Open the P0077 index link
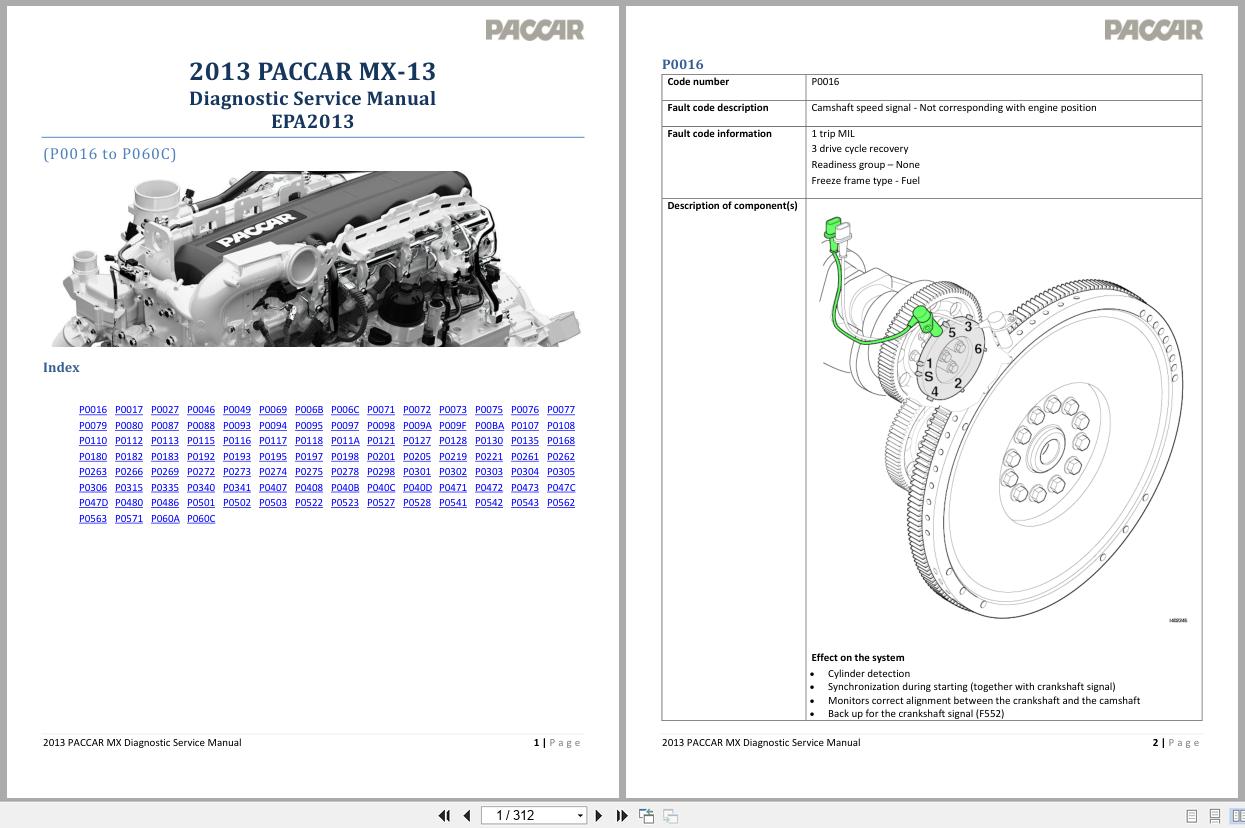Viewport: 1245px width, 828px height. [561, 410]
